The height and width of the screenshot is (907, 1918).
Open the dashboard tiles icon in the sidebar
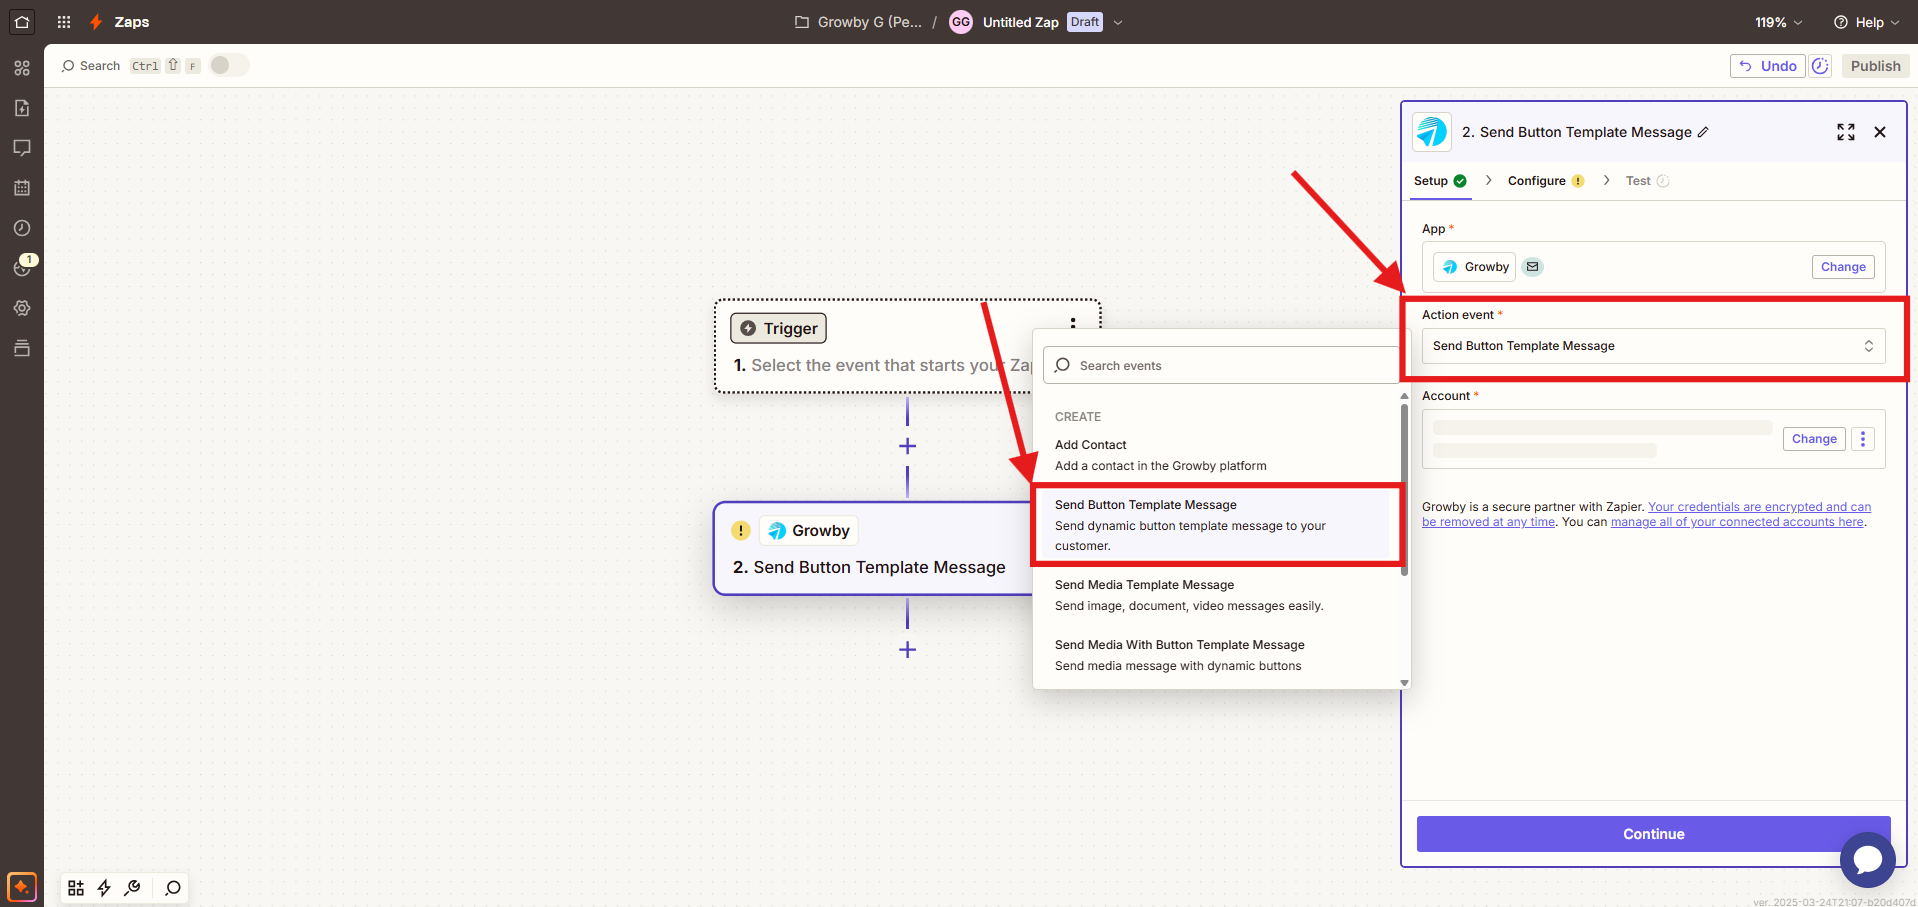pos(22,68)
